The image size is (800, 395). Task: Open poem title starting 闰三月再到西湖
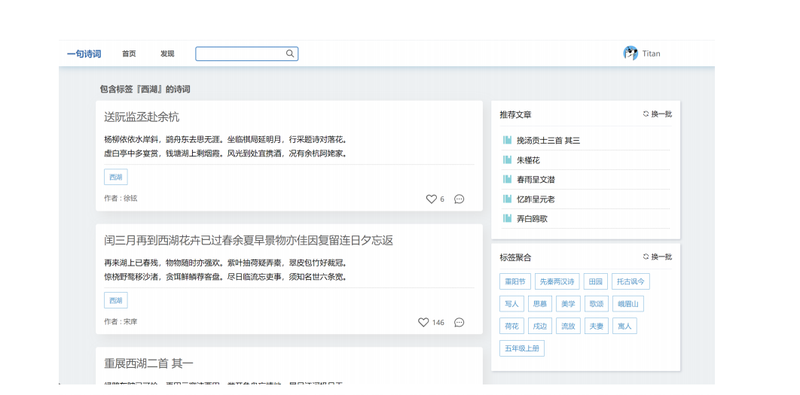[248, 240]
